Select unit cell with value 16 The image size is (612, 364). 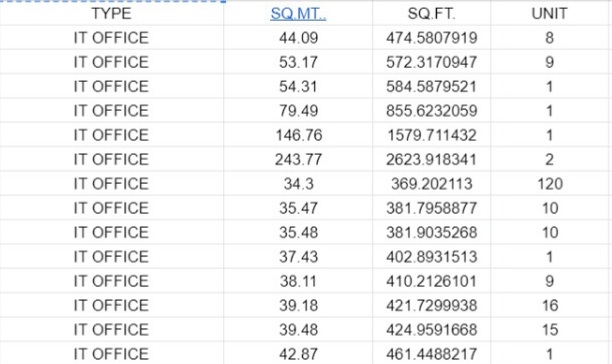[551, 305]
